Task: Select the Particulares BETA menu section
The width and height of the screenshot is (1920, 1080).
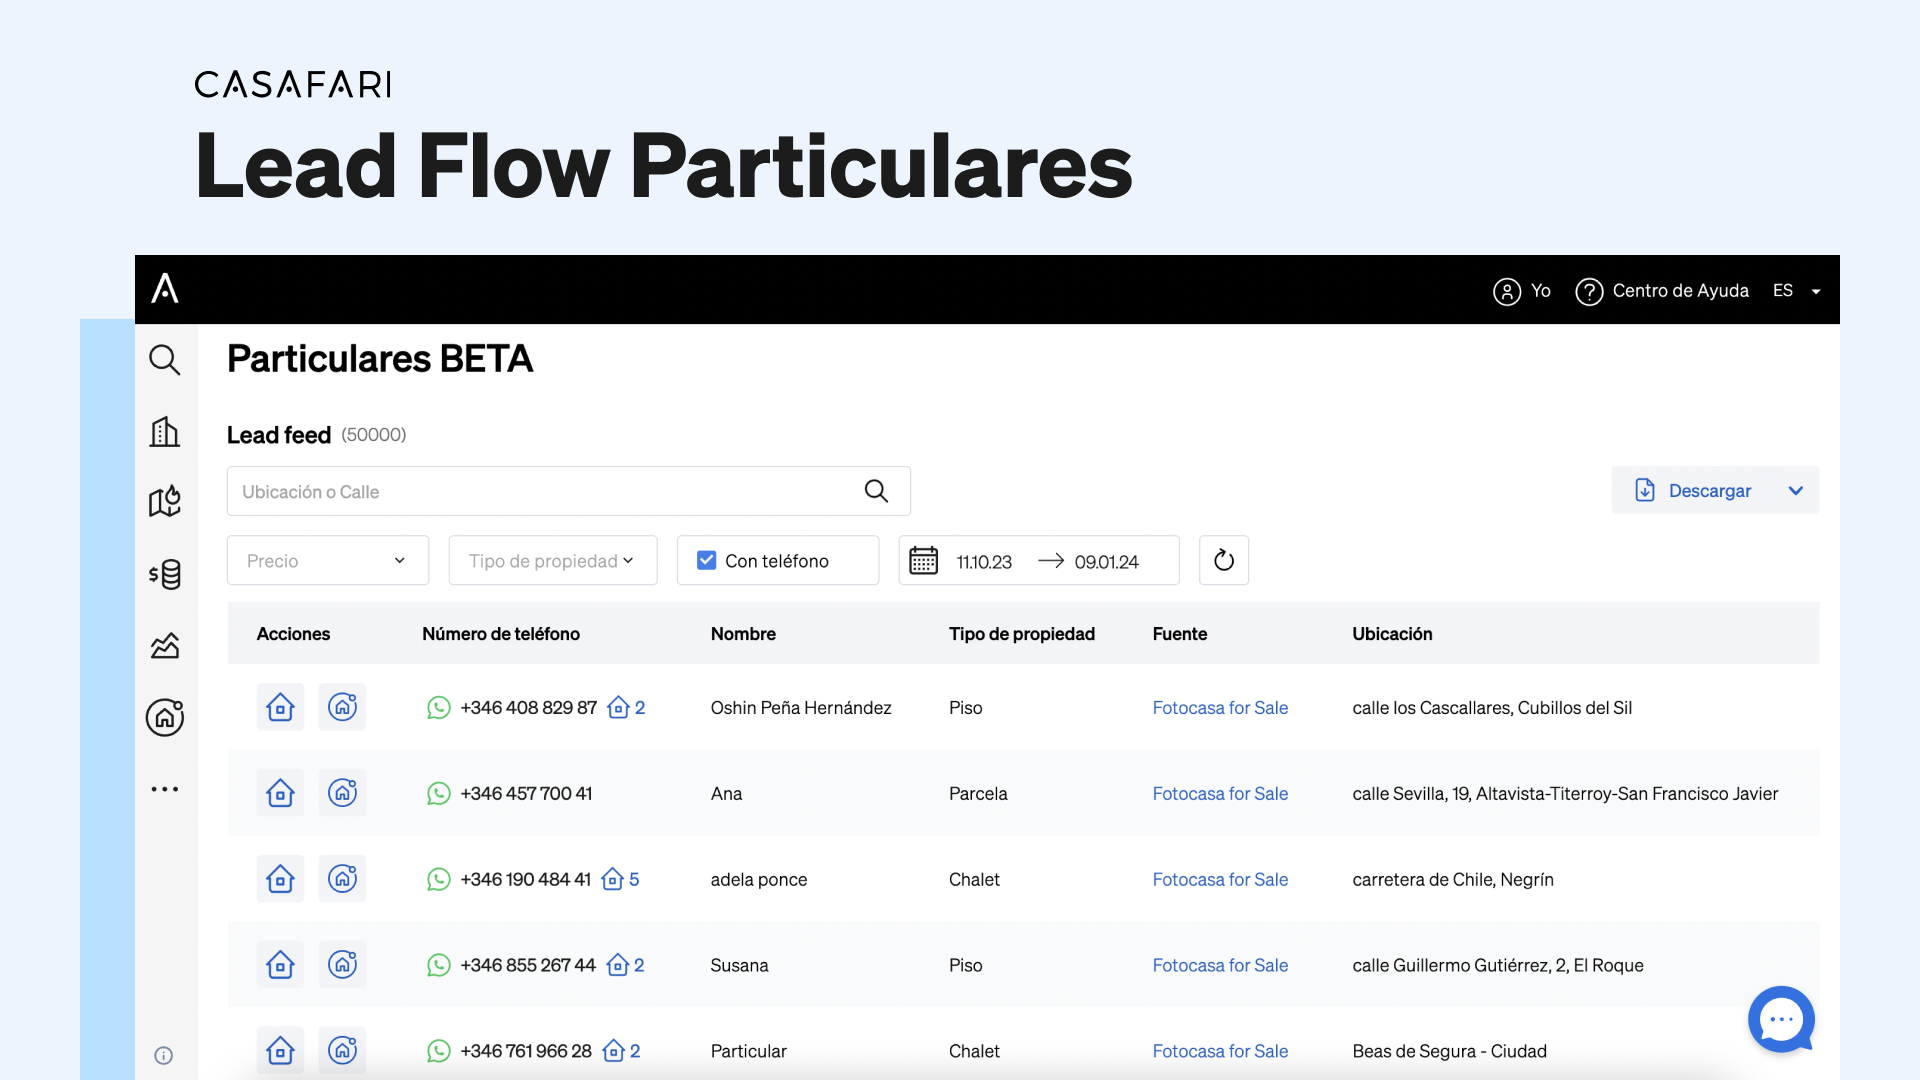Action: point(165,716)
